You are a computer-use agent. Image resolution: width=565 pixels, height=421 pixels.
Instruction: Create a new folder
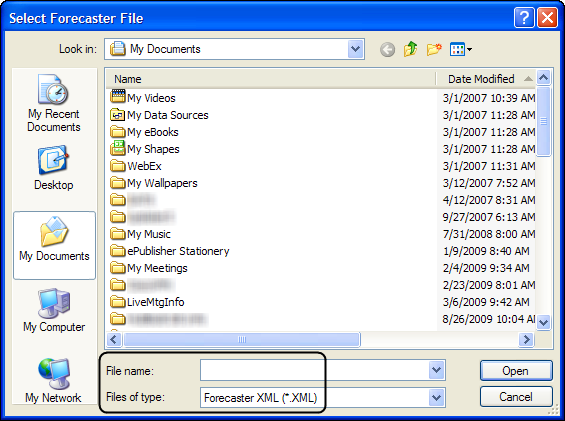coord(434,49)
